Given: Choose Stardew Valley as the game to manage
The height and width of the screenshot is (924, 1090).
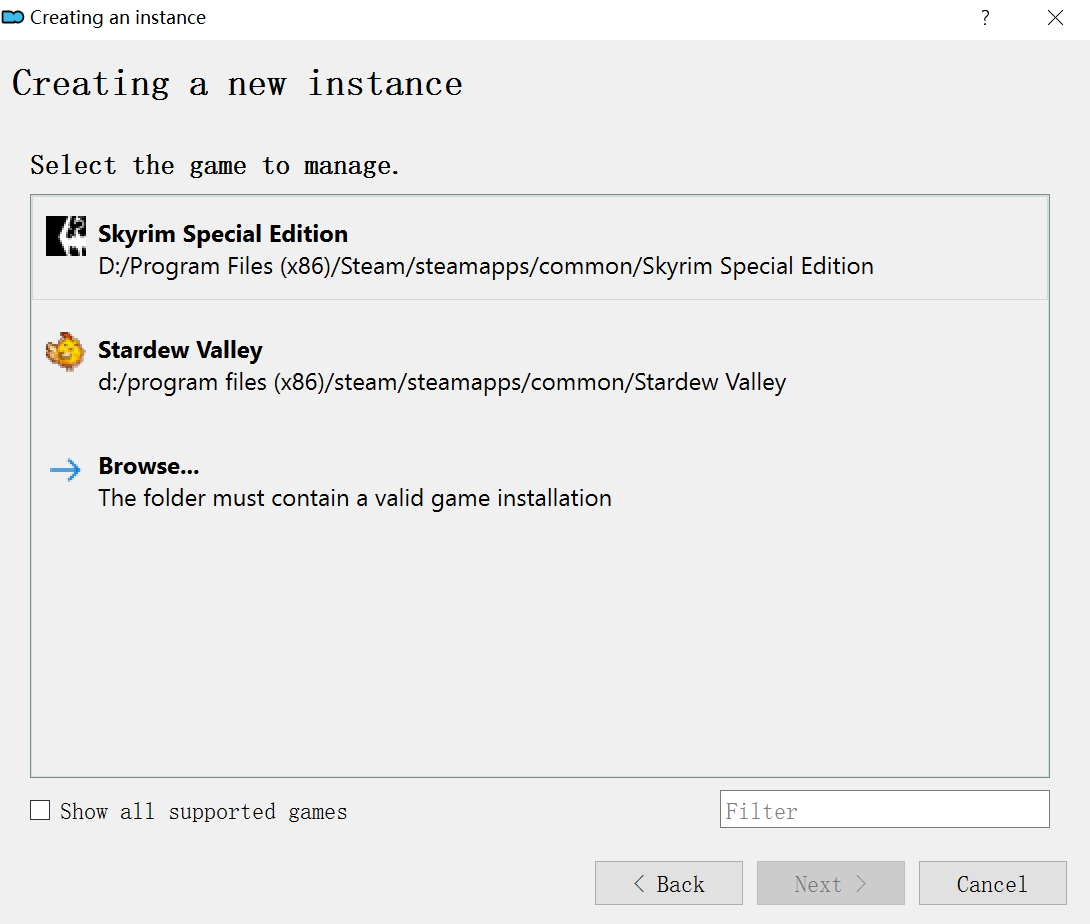Looking at the screenshot, I should tap(180, 351).
